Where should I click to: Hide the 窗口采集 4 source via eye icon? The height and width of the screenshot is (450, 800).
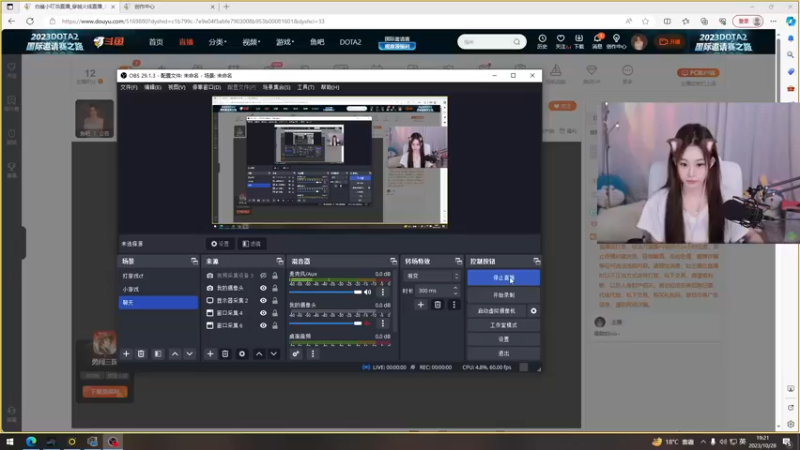[263, 313]
